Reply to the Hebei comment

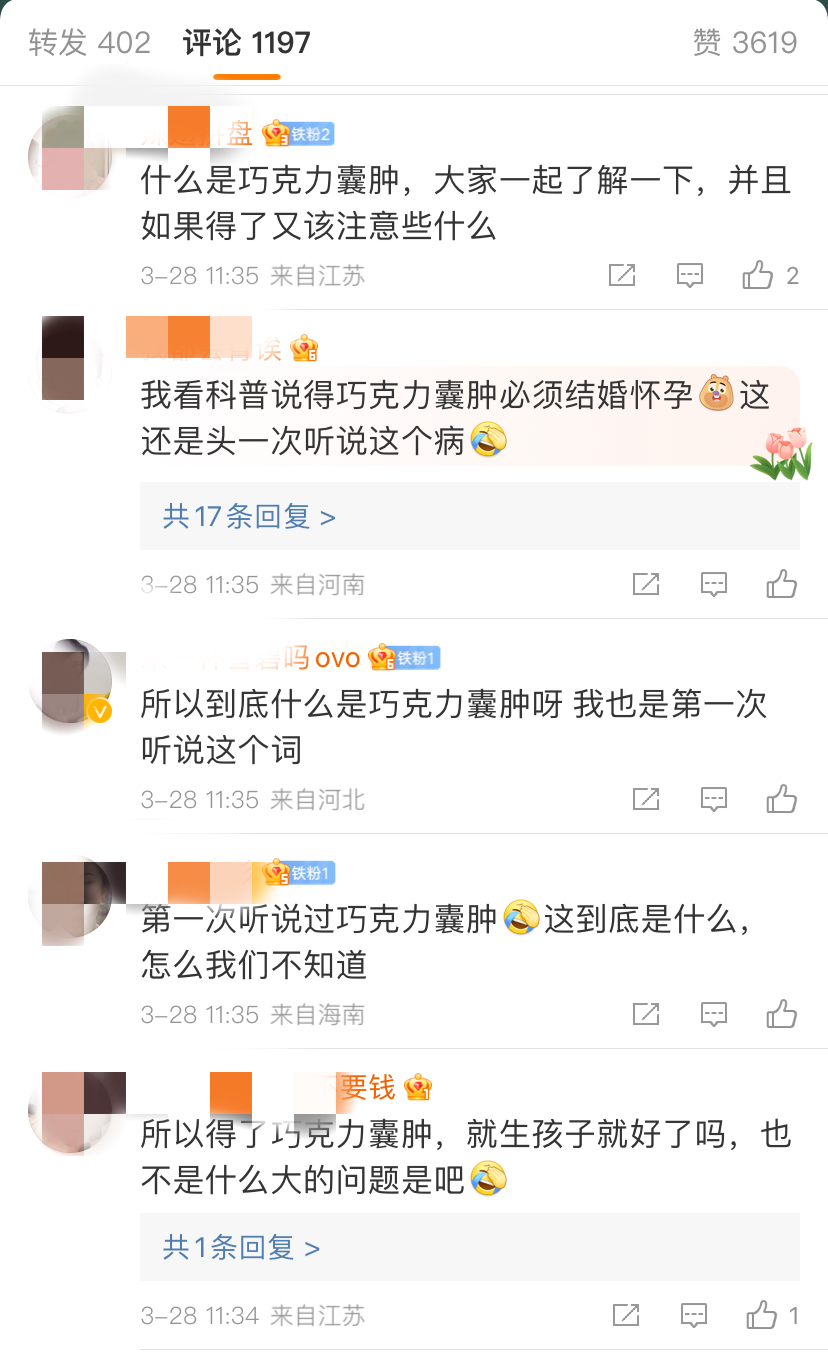pos(714,800)
